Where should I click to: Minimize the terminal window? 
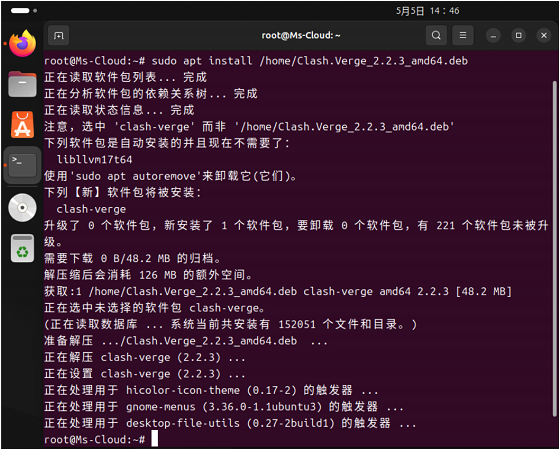coord(493,35)
